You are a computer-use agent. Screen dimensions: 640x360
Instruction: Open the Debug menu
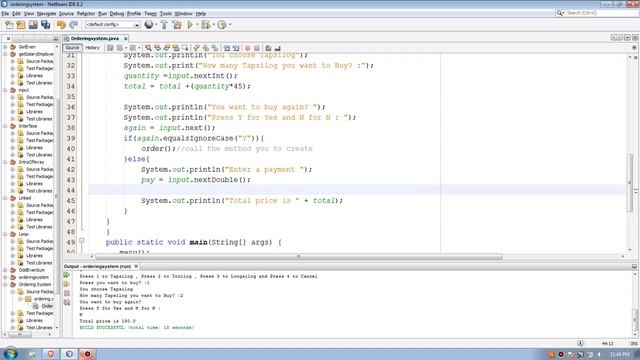tap(116, 13)
